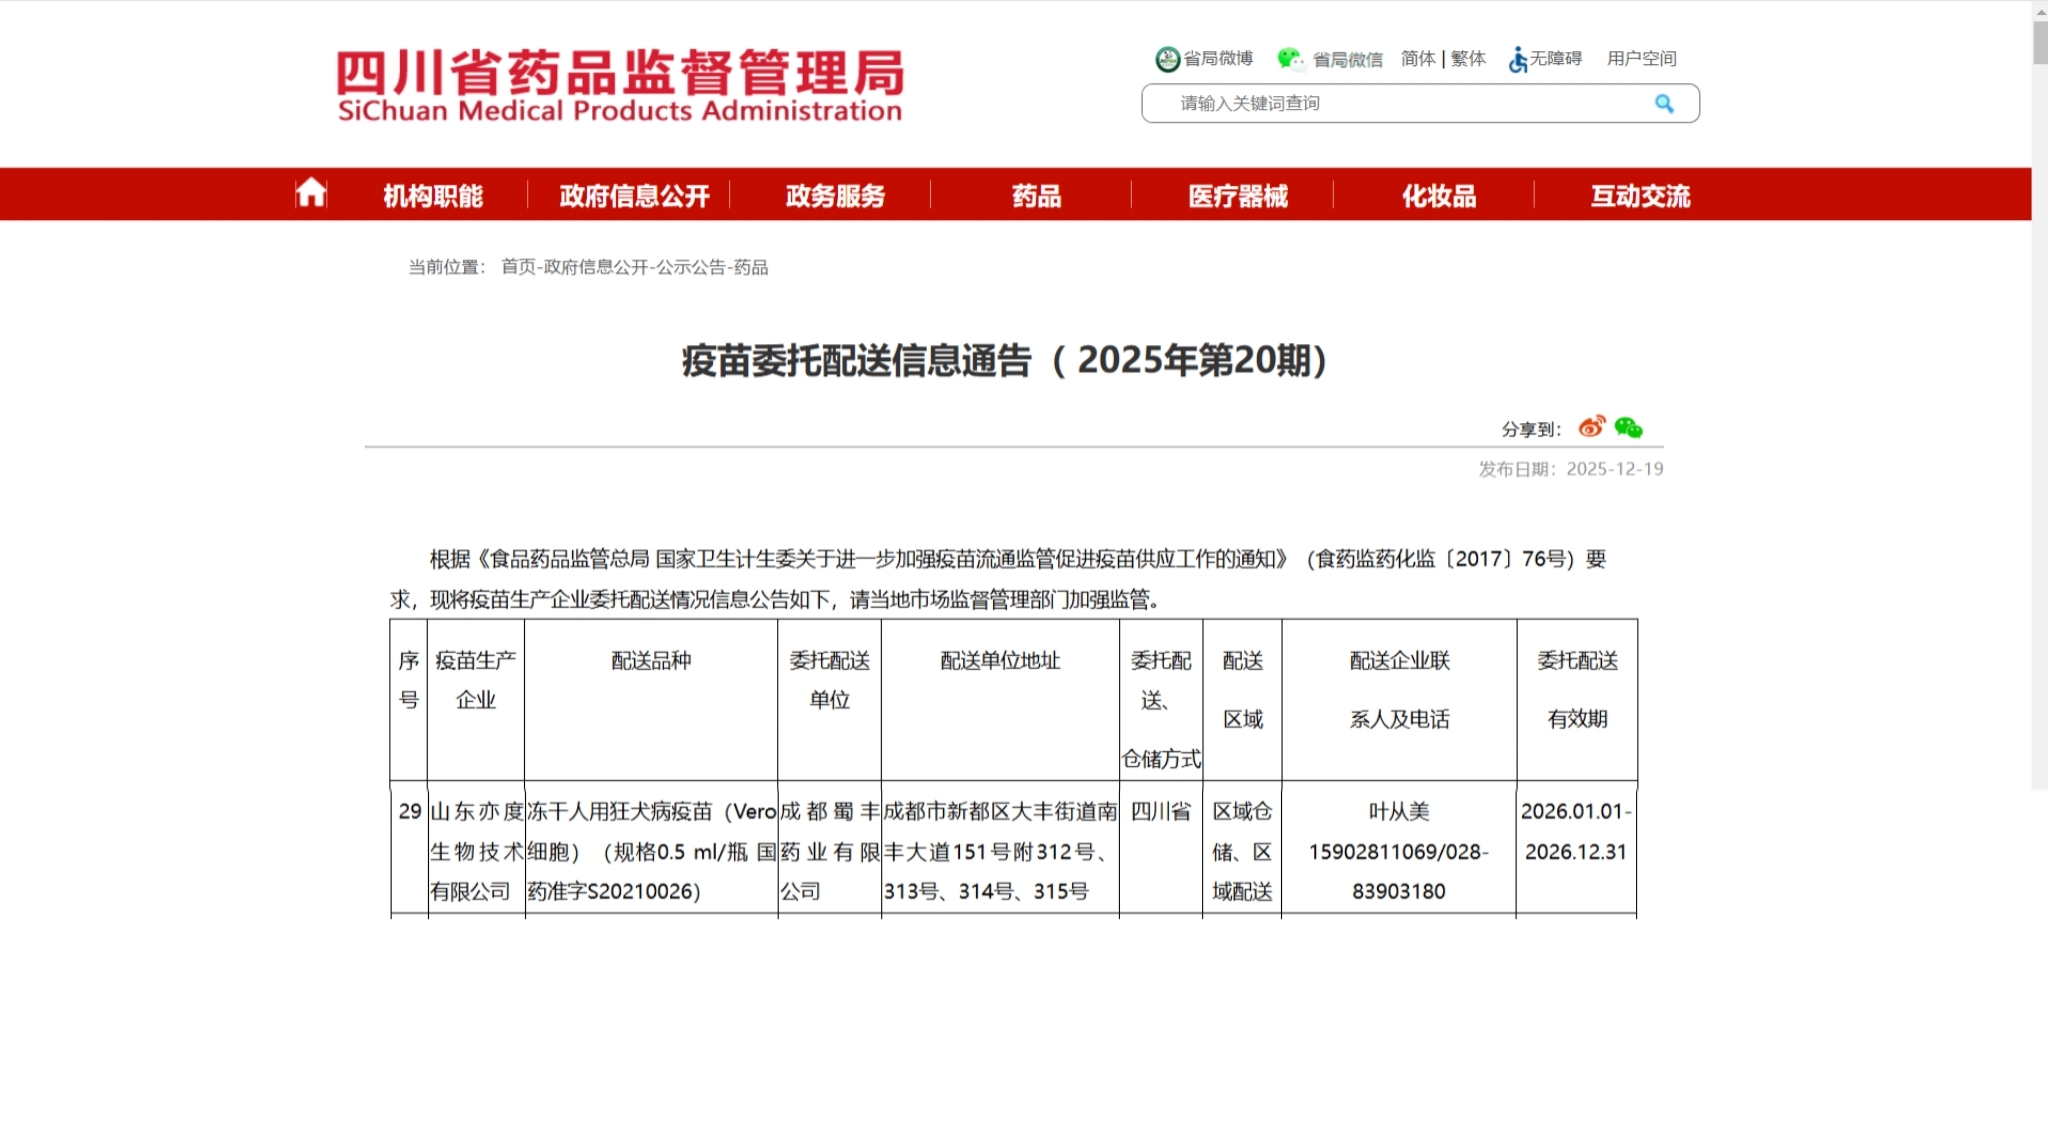Click the keyword search input field
2048x1130 pixels.
[x=1400, y=104]
